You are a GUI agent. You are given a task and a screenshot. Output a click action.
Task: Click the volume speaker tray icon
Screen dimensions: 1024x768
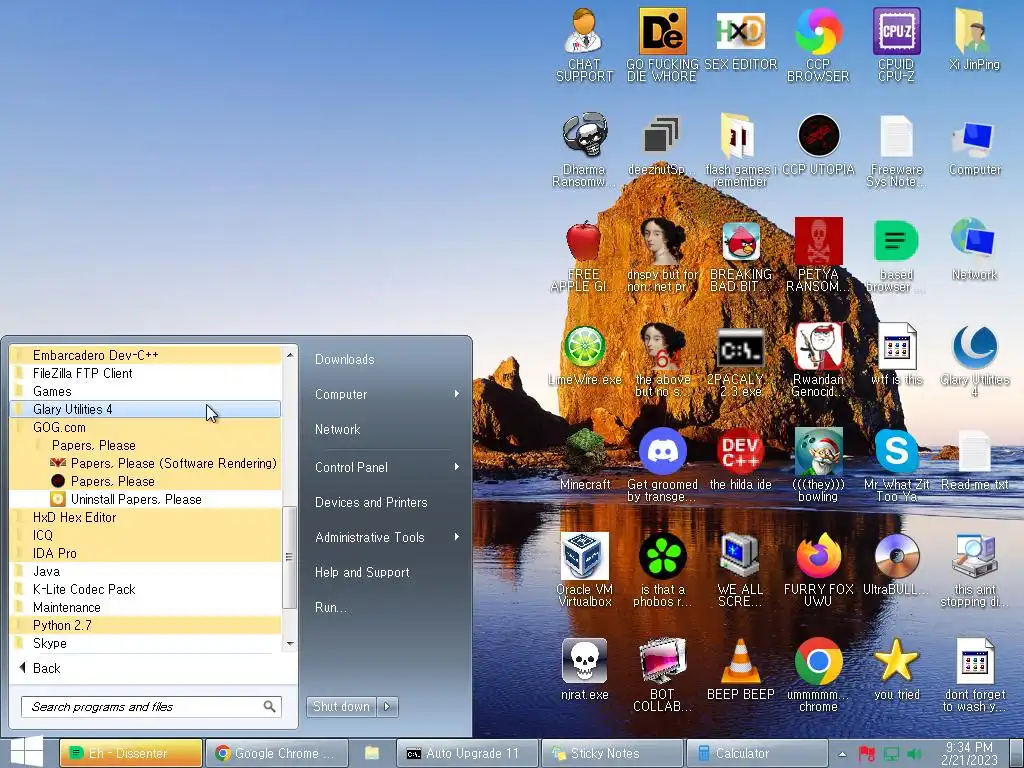coord(914,754)
